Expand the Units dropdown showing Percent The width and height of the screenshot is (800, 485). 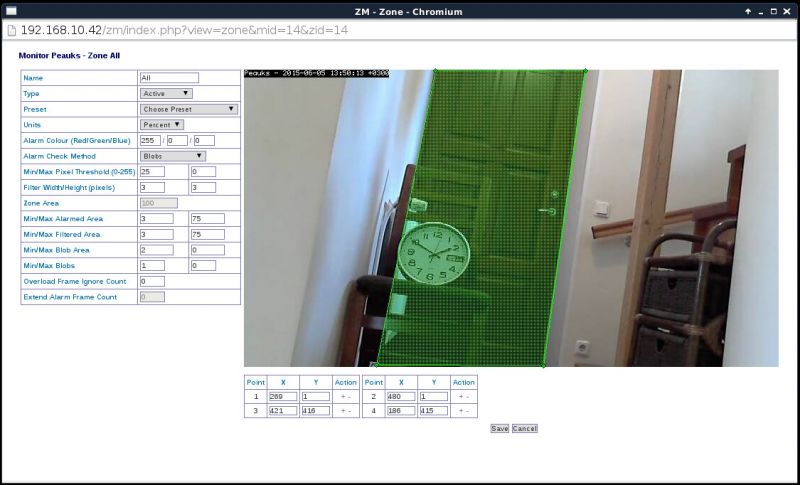click(162, 125)
